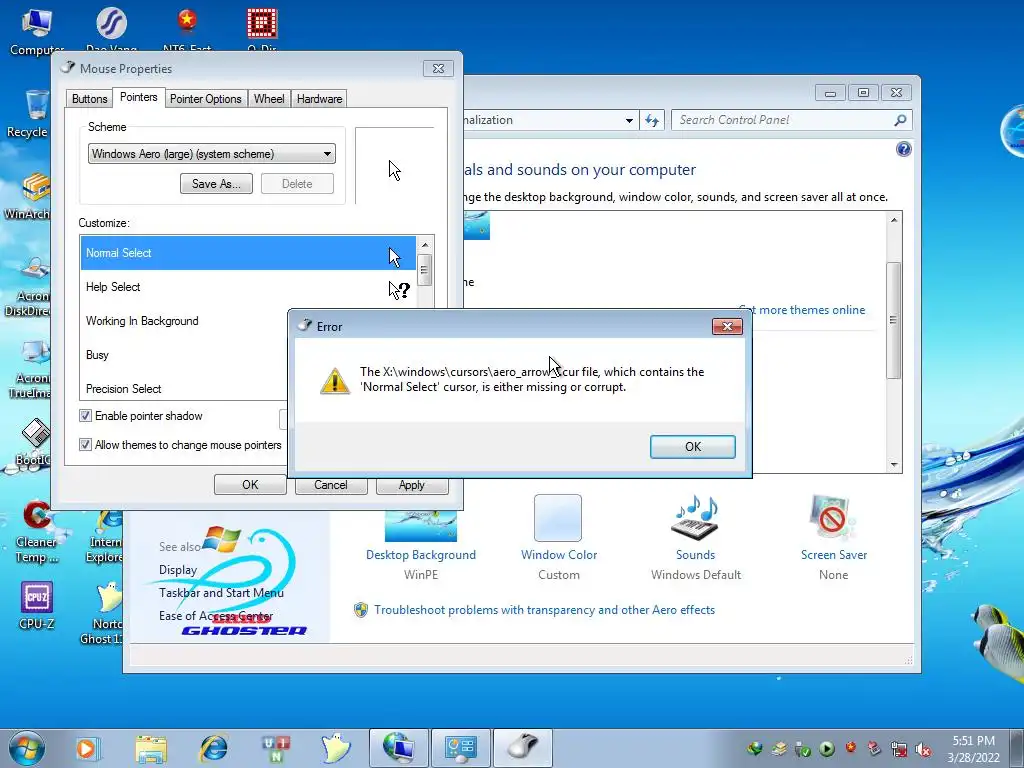Open the address bar history dropdown
Image resolution: width=1024 pixels, height=768 pixels.
coord(629,120)
